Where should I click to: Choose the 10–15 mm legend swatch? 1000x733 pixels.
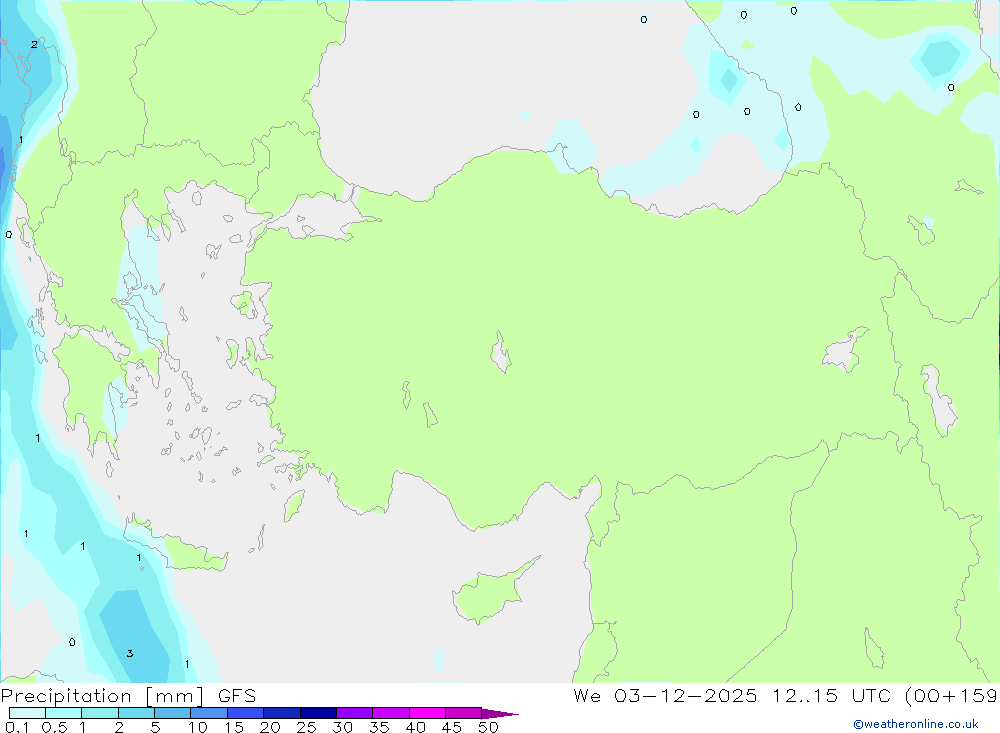point(209,713)
